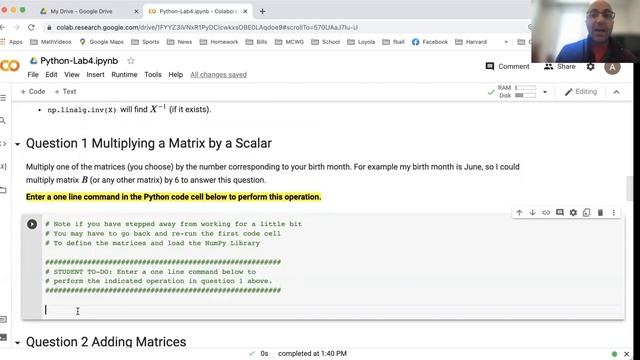640x360 pixels.
Task: Open notebook settings gear in header
Action: pos(591,67)
